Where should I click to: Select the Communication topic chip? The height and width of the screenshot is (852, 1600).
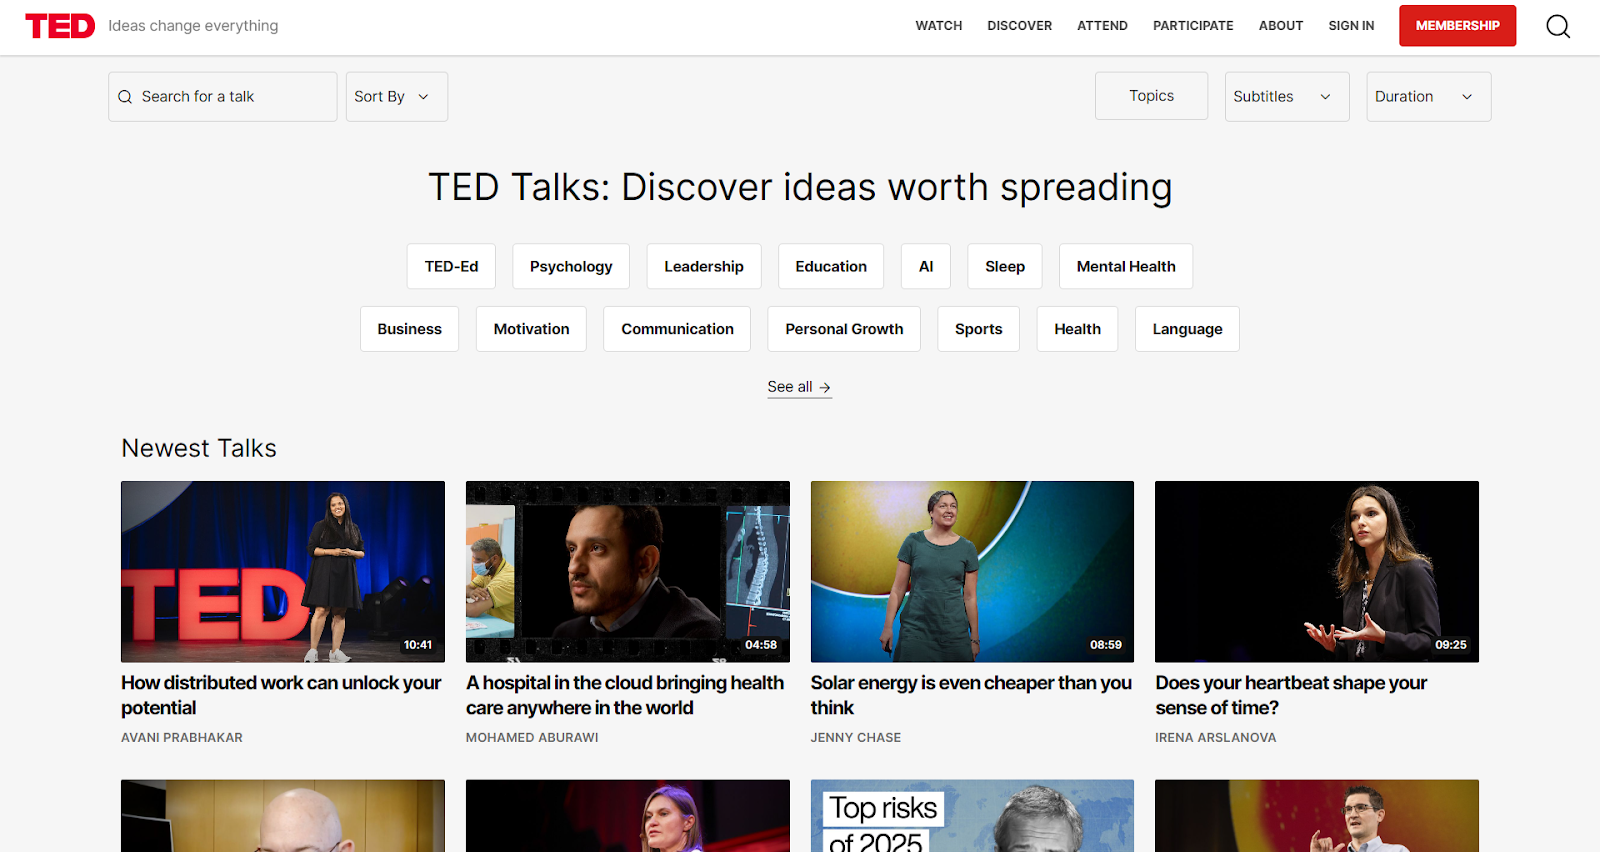pos(677,329)
